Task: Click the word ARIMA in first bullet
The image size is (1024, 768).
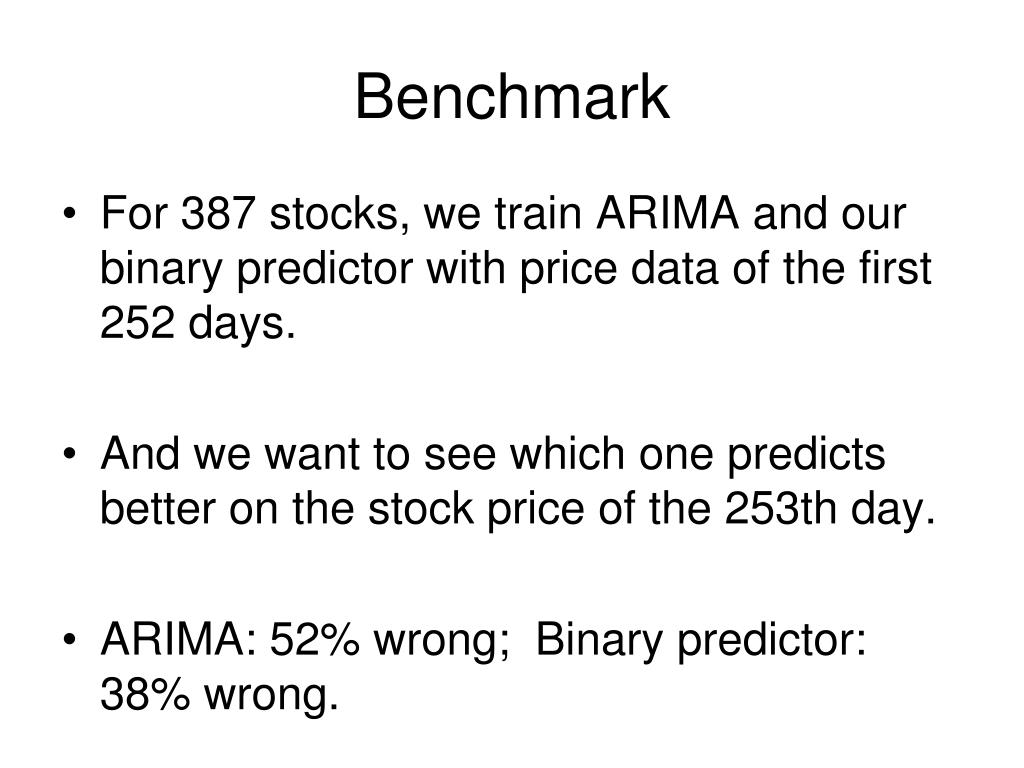Action: [x=667, y=213]
